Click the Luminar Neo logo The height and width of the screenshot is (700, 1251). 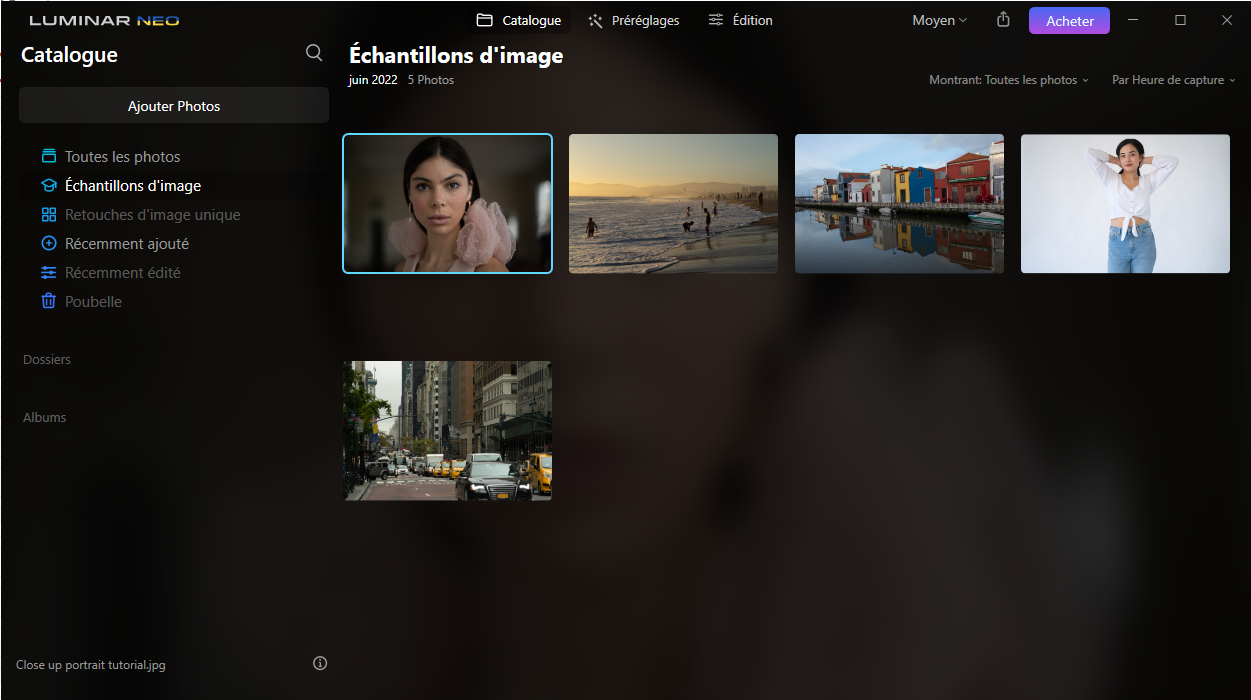(x=104, y=20)
